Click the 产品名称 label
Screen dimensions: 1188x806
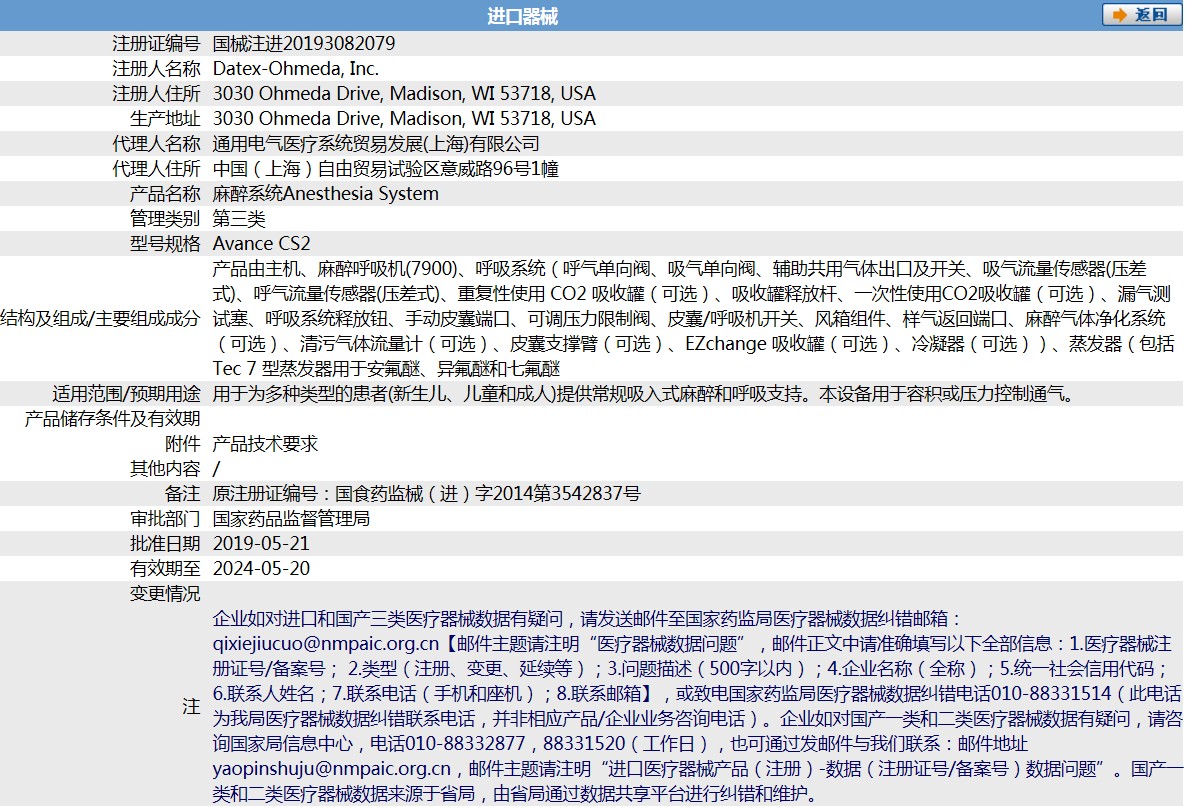pyautogui.click(x=165, y=193)
